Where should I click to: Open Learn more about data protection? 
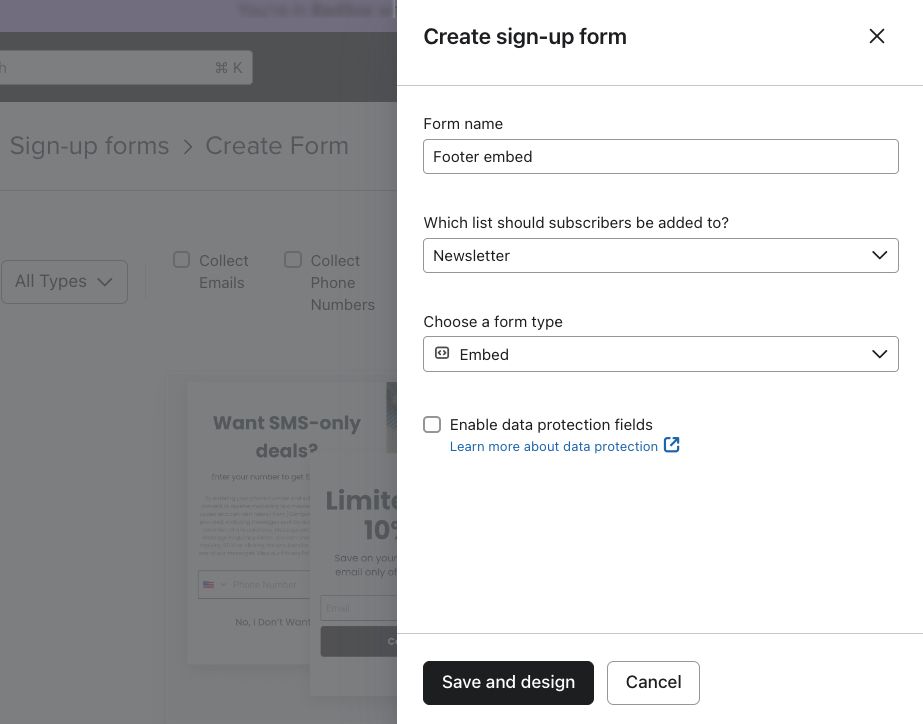[x=554, y=446]
